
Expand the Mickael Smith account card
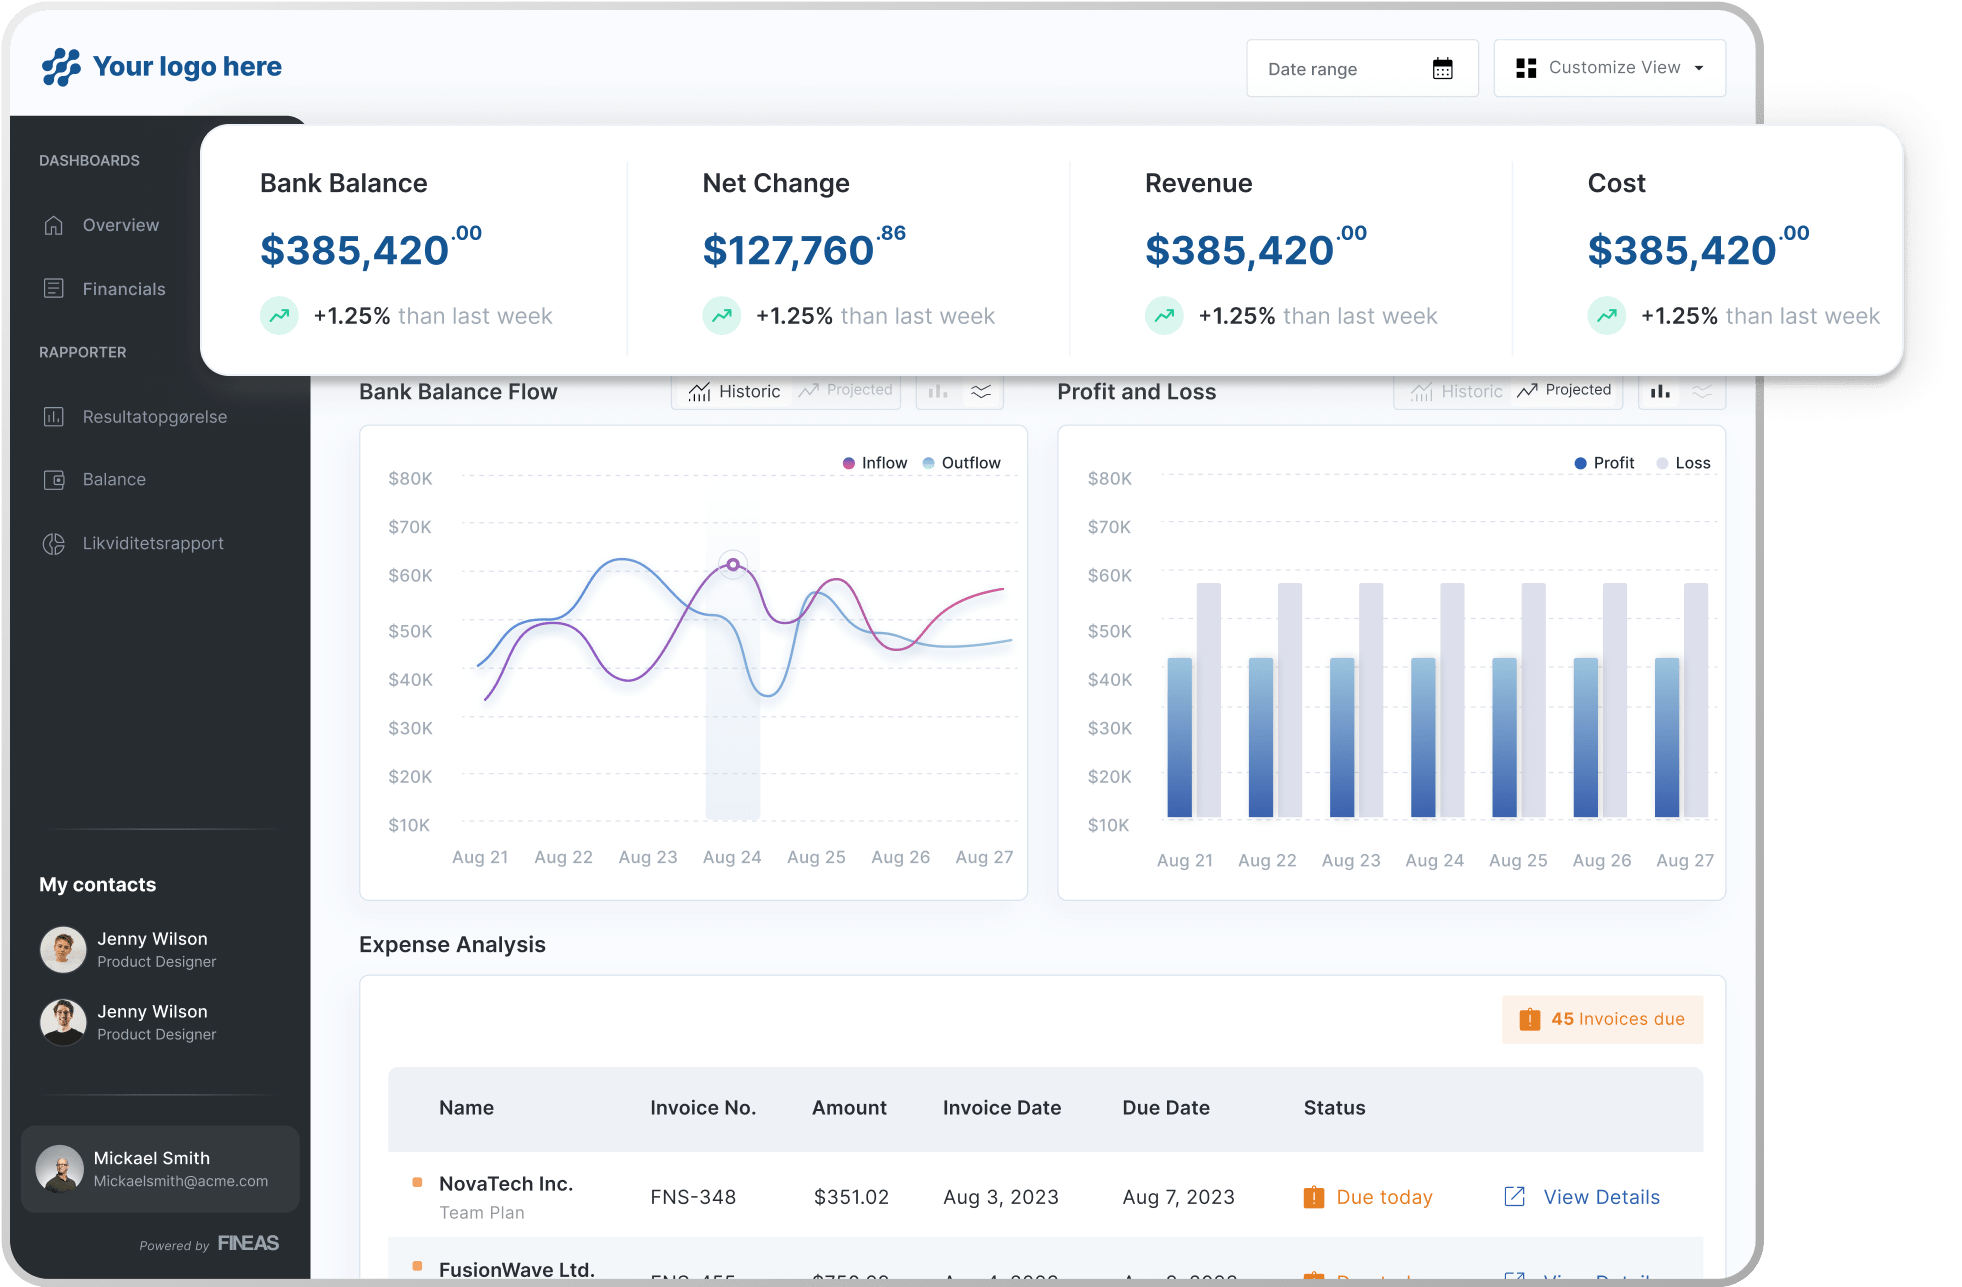pyautogui.click(x=160, y=1169)
